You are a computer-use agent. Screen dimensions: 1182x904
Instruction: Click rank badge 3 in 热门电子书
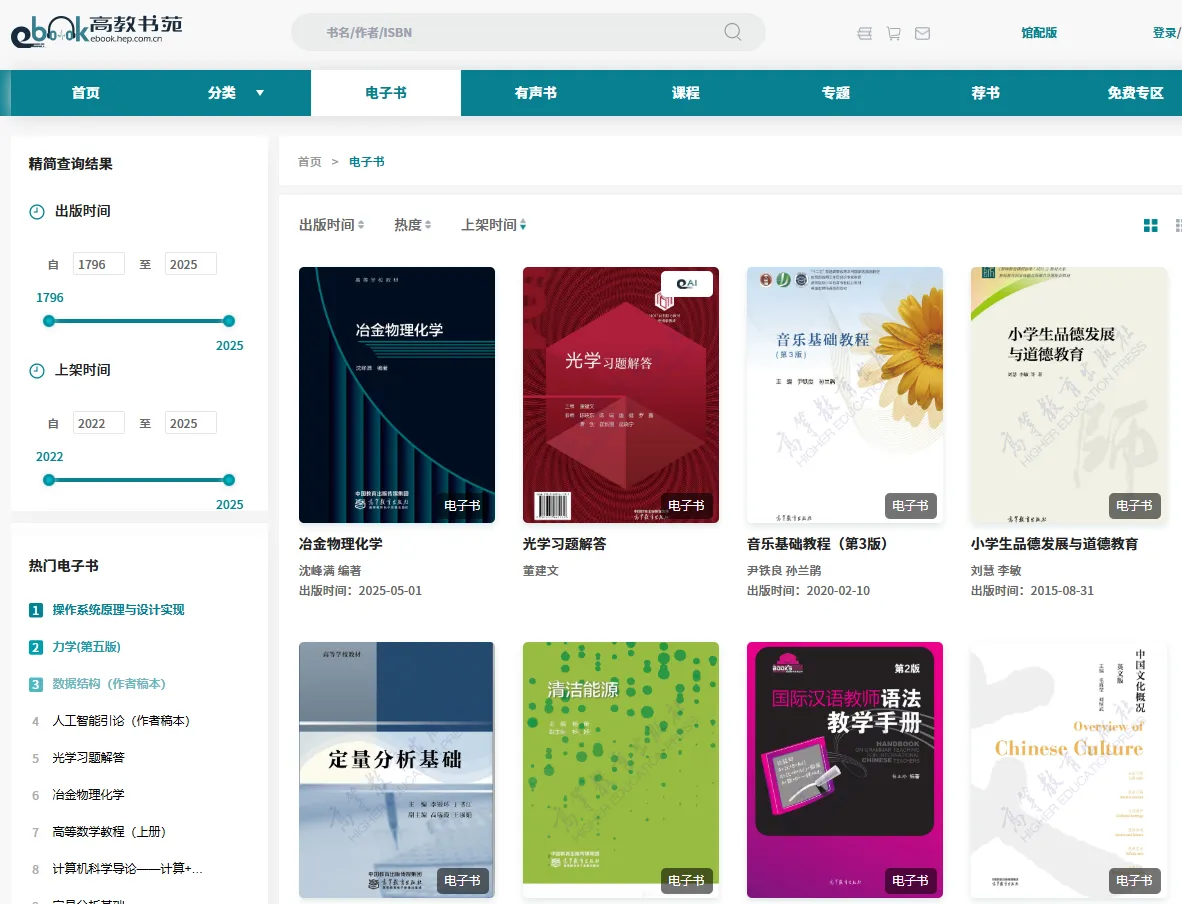[35, 684]
